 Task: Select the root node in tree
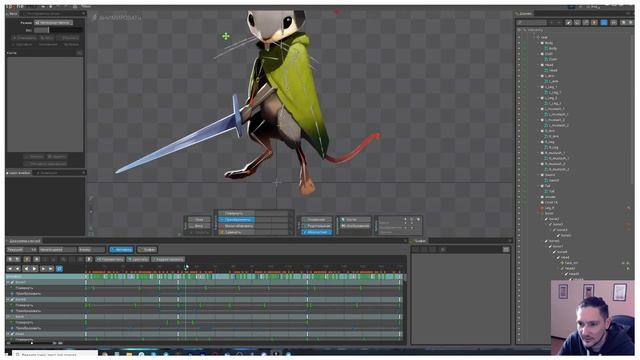(544, 37)
